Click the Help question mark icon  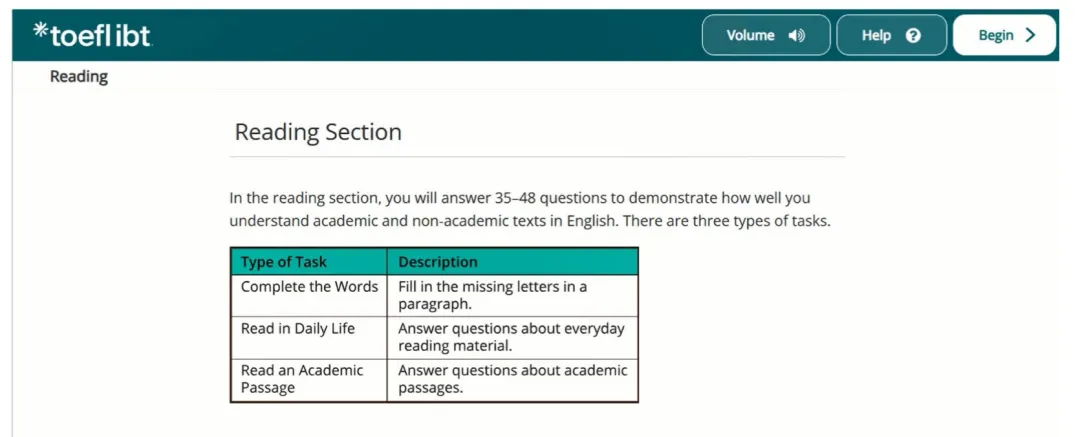(913, 36)
